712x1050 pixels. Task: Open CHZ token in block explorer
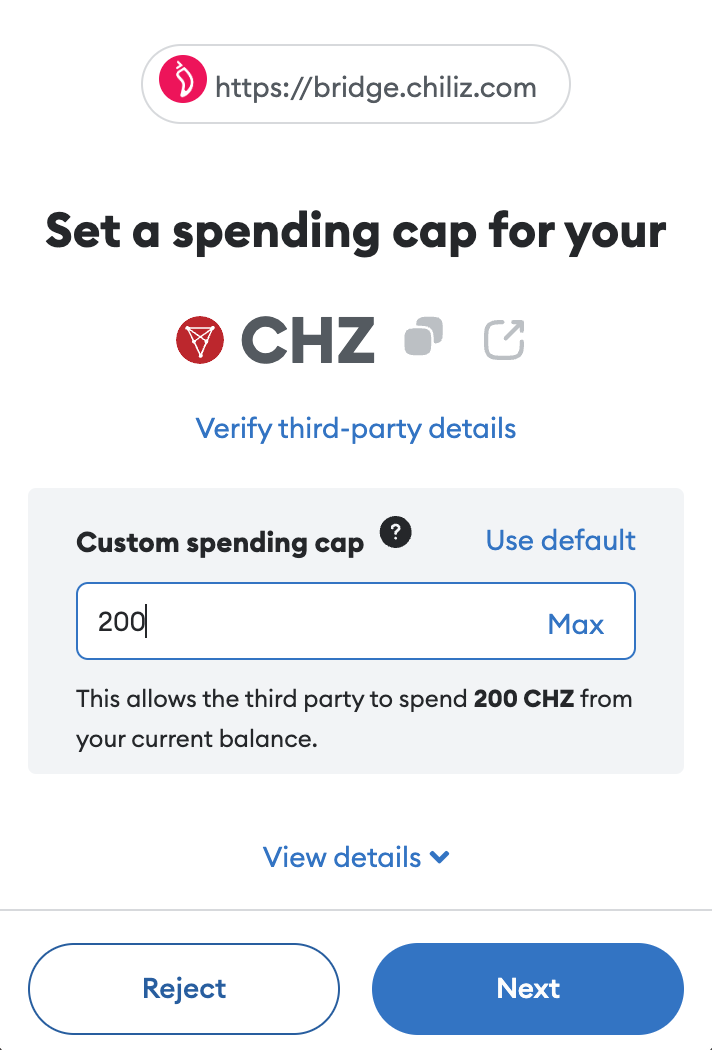(504, 340)
